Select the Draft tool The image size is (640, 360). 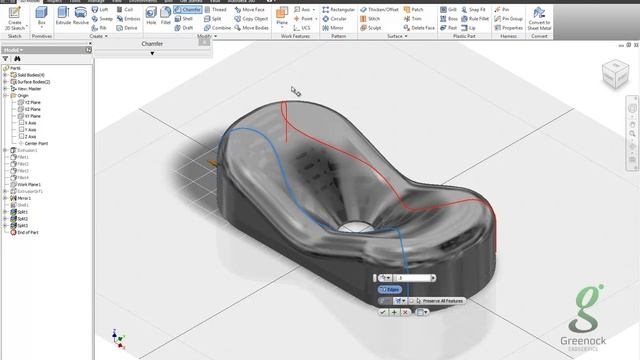point(184,28)
